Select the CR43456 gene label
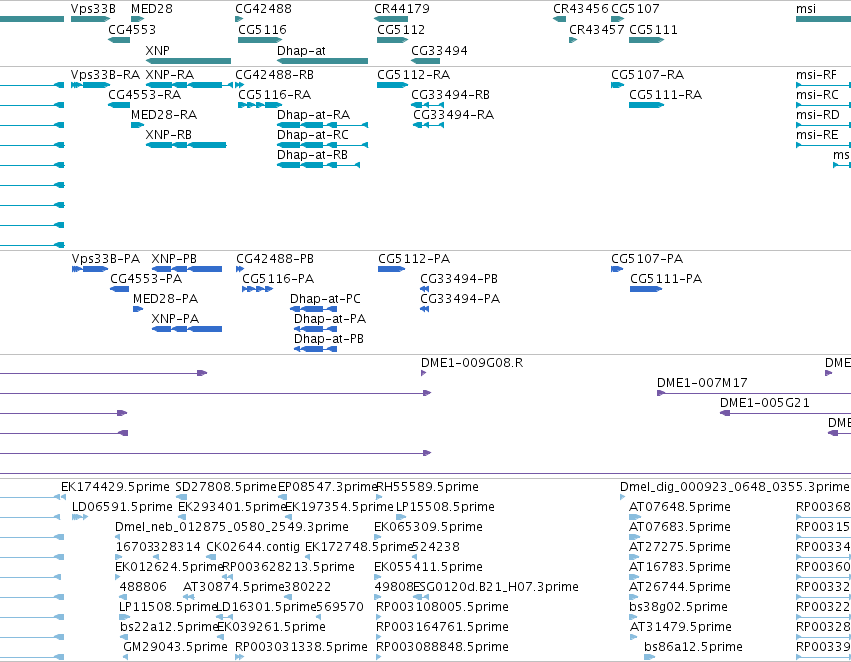The width and height of the screenshot is (851, 662). 581,9
